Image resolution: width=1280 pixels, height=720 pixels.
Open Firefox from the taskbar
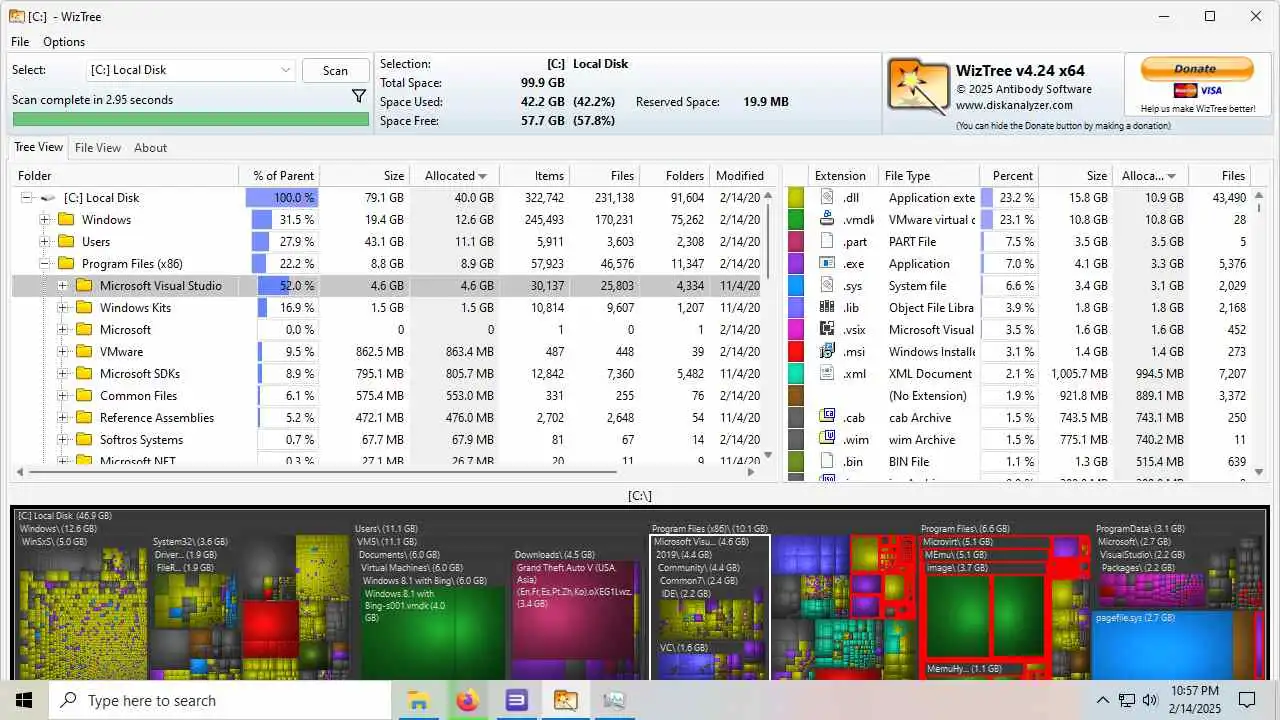[467, 700]
